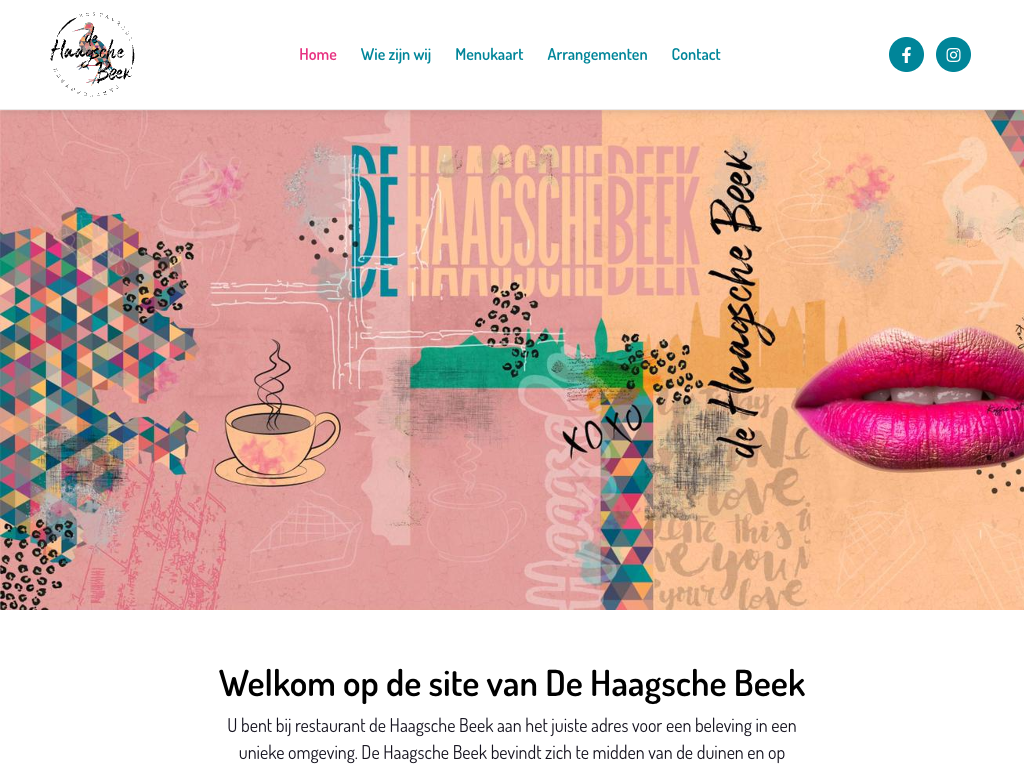Click the large DE HAAGSCHEBEEK banner title
This screenshot has height=768, width=1024.
[526, 222]
